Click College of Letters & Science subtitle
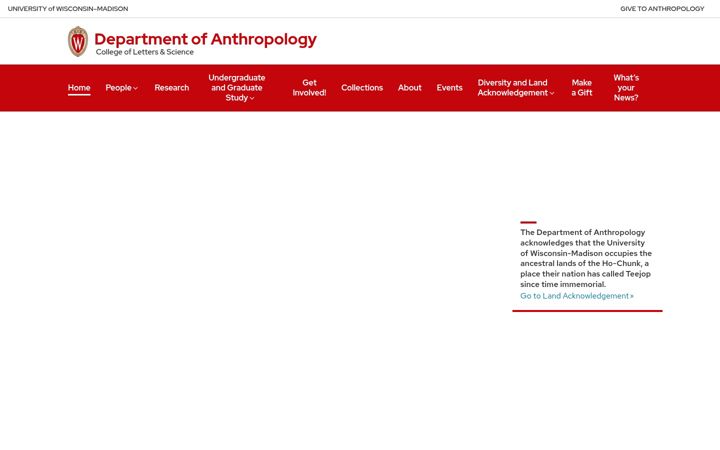Screen dimensions: 720x450 (145, 52)
